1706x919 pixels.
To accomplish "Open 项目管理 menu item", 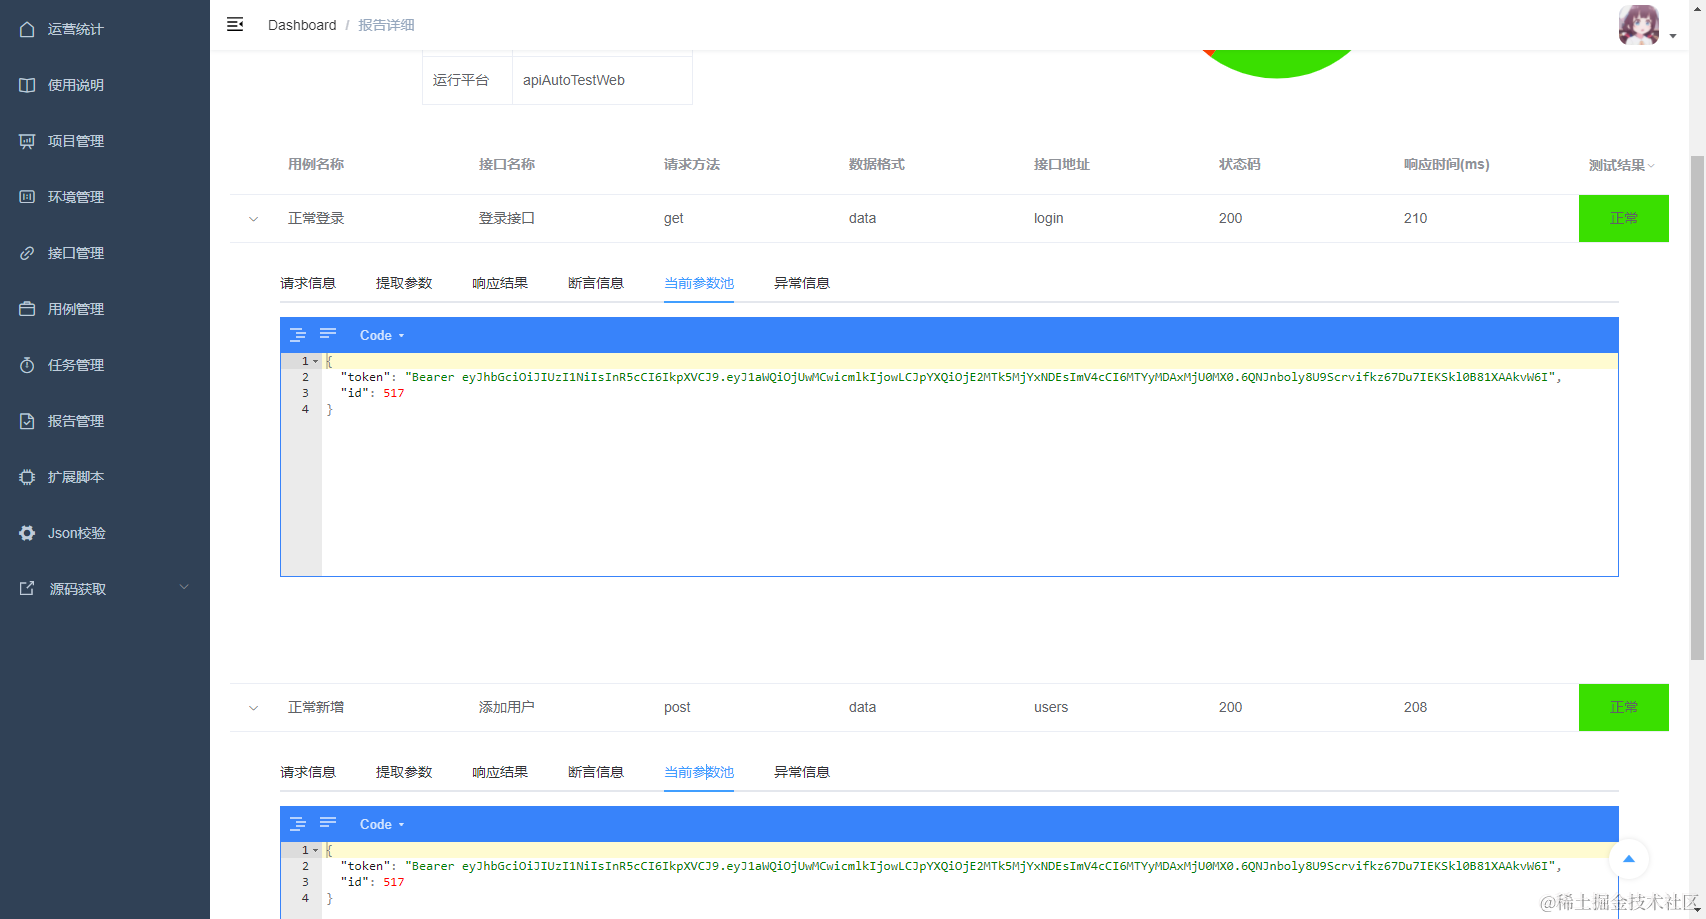I will 105,141.
